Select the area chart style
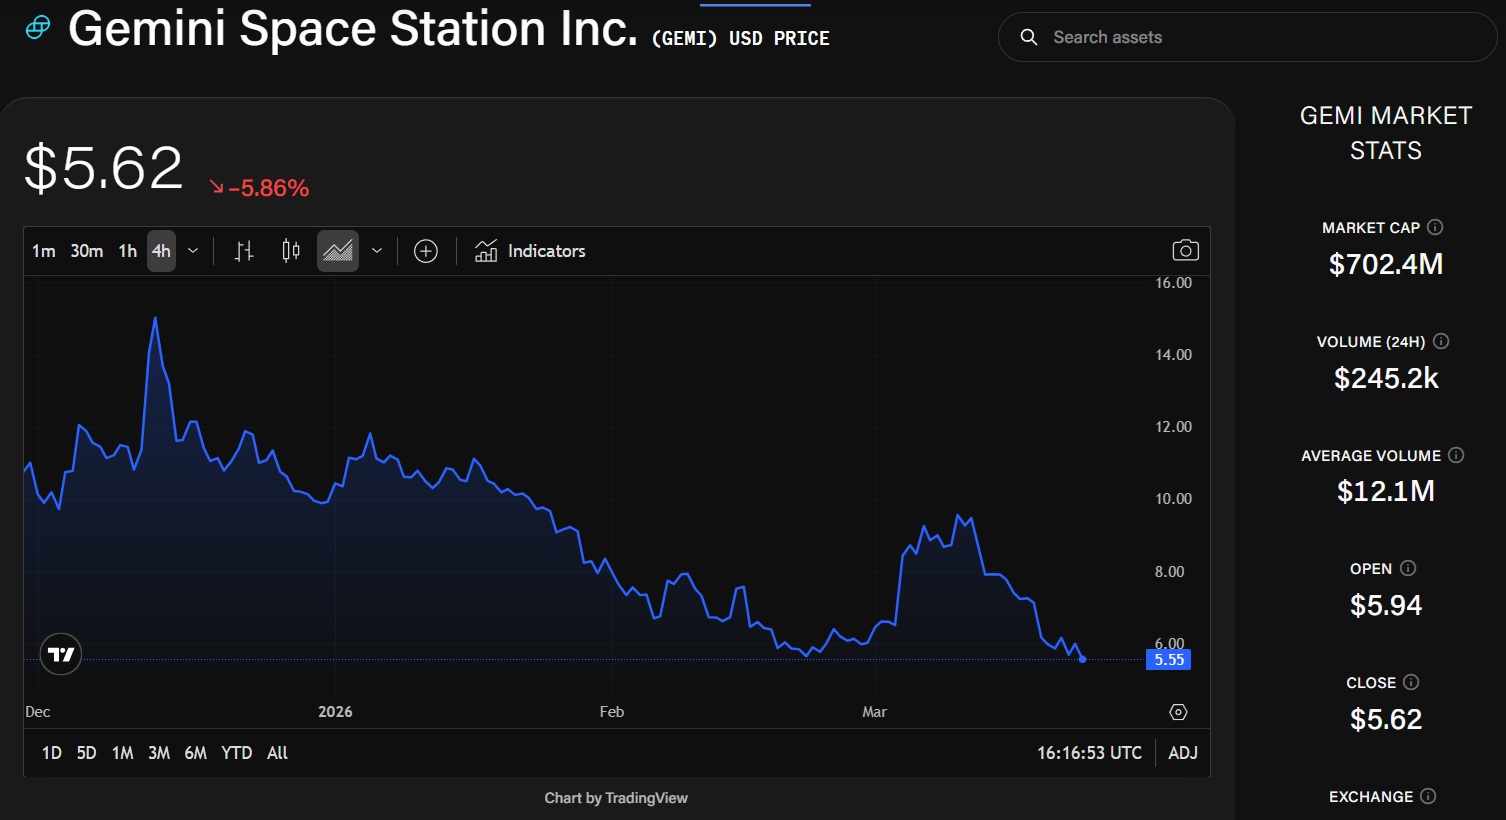The image size is (1506, 820). (x=338, y=251)
